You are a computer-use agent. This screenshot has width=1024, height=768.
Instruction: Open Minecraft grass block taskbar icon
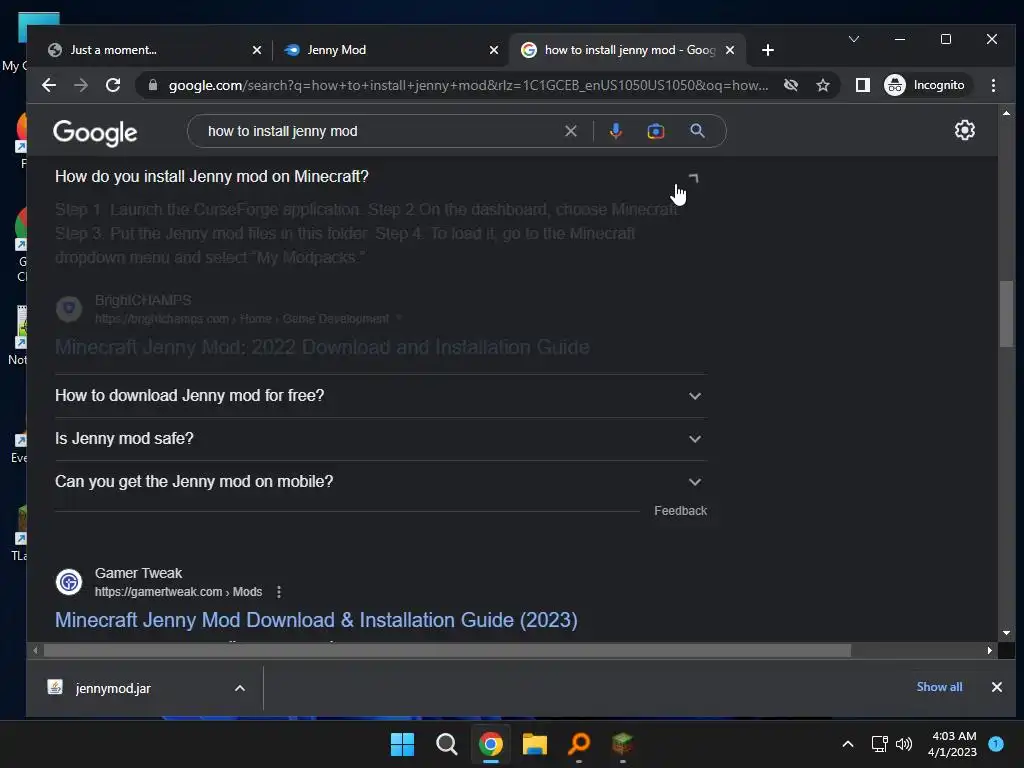[622, 744]
